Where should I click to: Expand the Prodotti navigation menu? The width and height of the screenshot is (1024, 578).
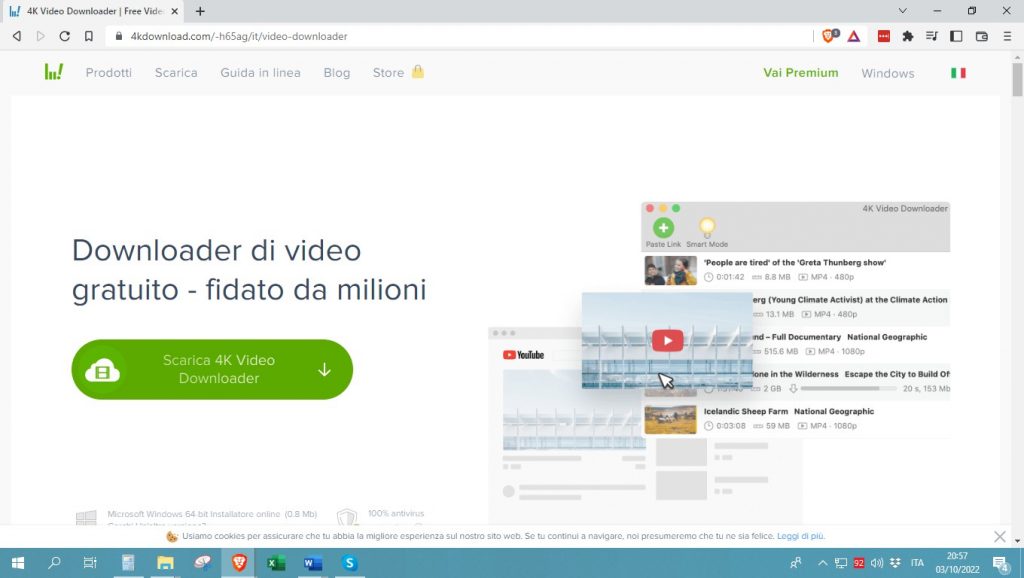[108, 72]
